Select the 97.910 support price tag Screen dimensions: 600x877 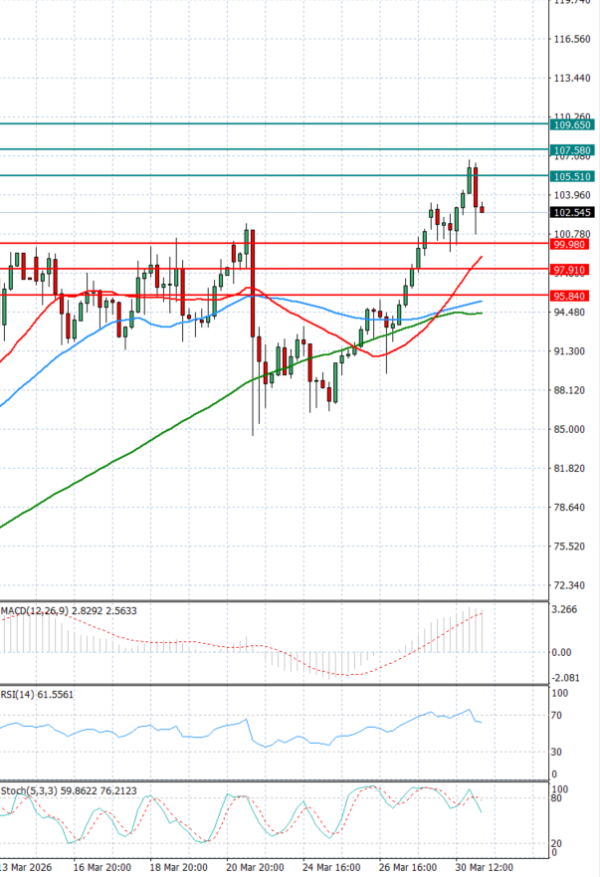pyautogui.click(x=573, y=270)
